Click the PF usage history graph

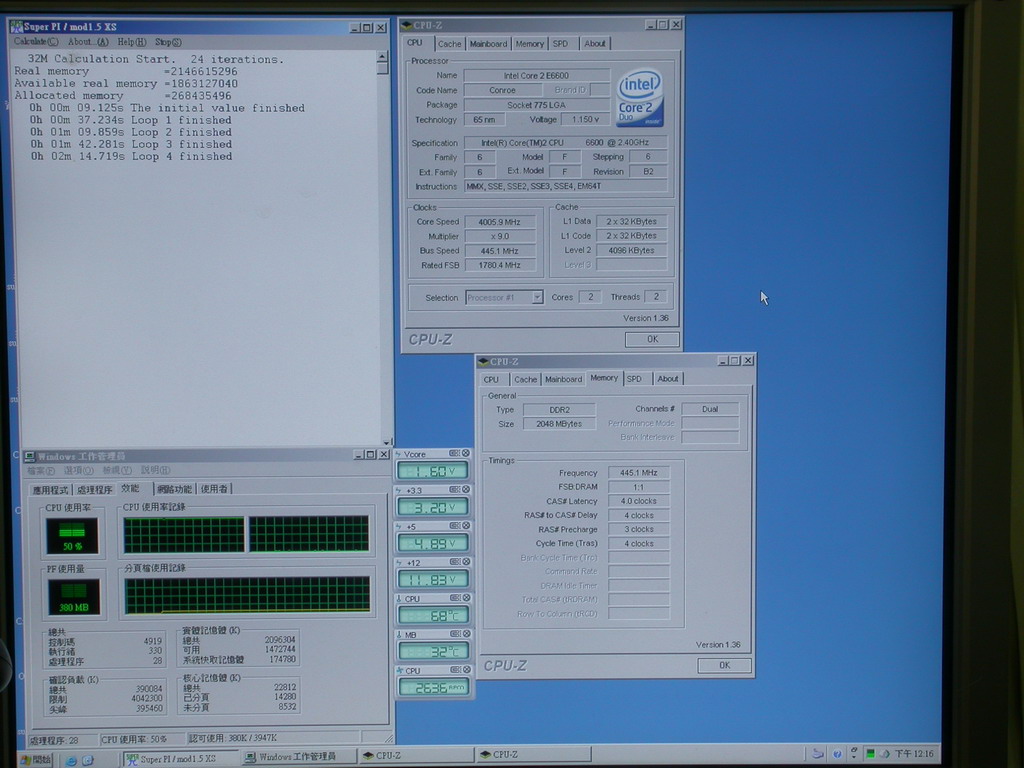point(246,595)
